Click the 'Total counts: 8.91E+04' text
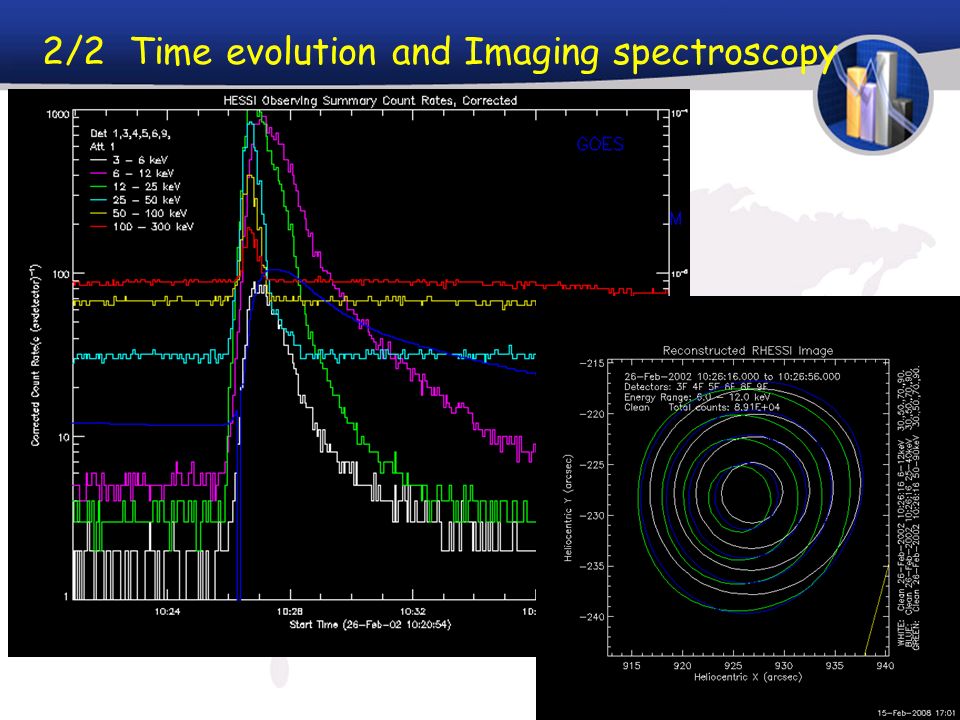Image resolution: width=960 pixels, height=720 pixels. click(724, 407)
